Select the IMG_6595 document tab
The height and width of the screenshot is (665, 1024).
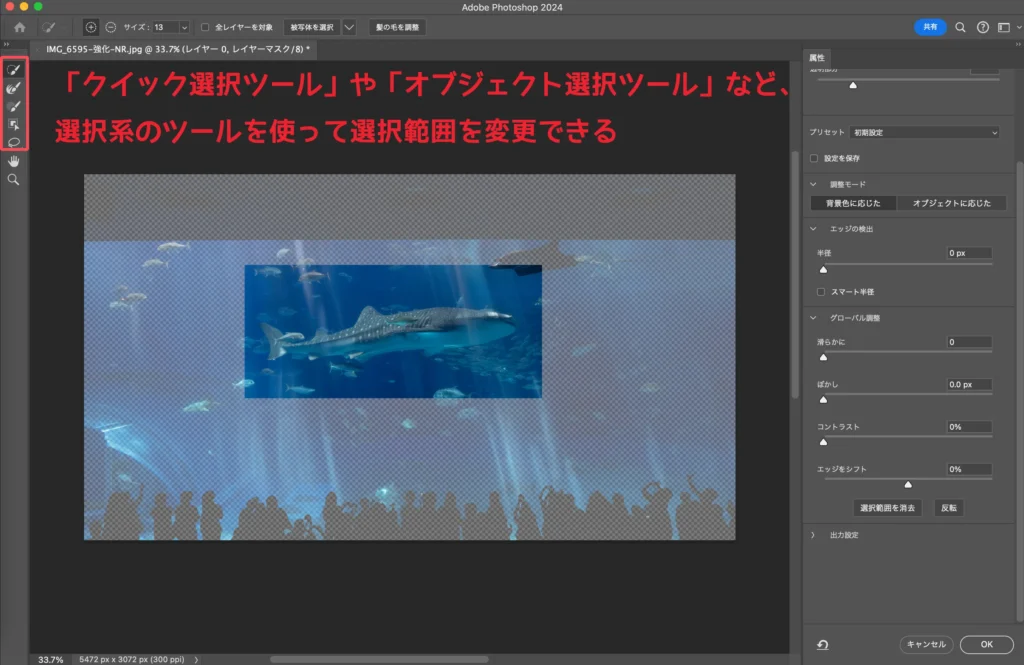click(176, 48)
